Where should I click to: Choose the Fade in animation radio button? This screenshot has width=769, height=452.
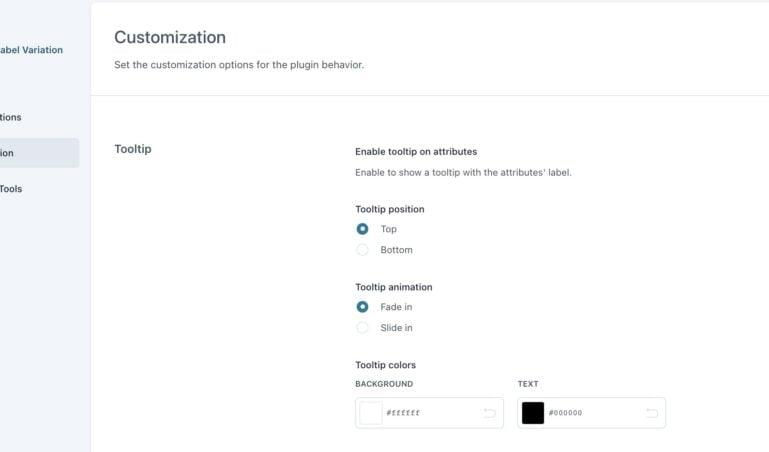coord(362,307)
